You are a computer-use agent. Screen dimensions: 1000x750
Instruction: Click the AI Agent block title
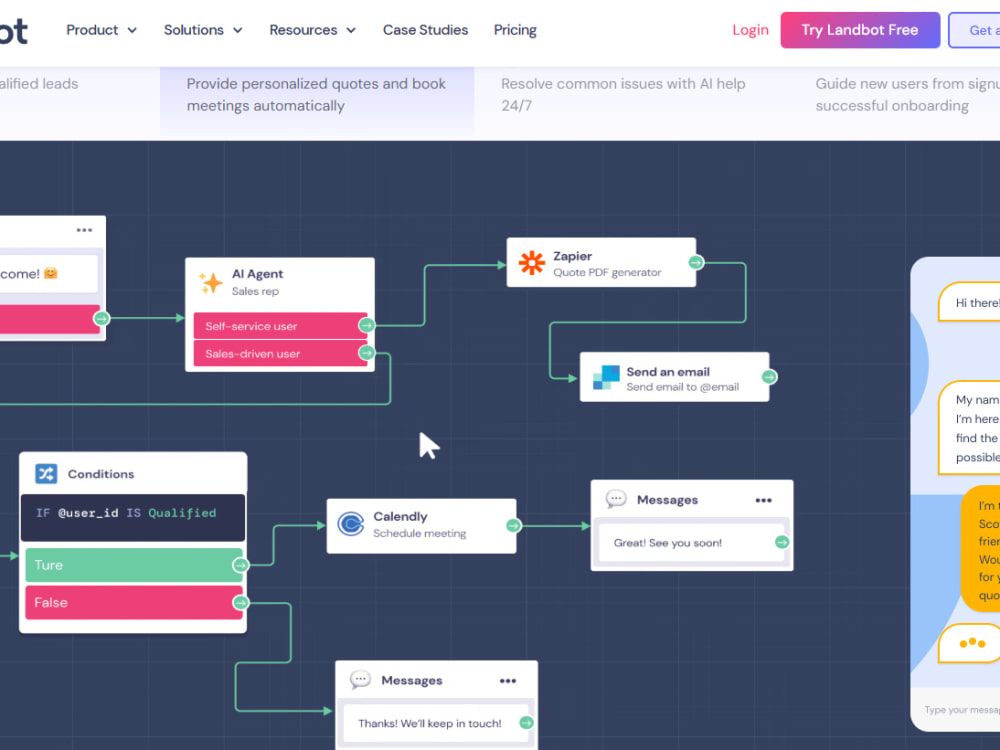pos(257,274)
